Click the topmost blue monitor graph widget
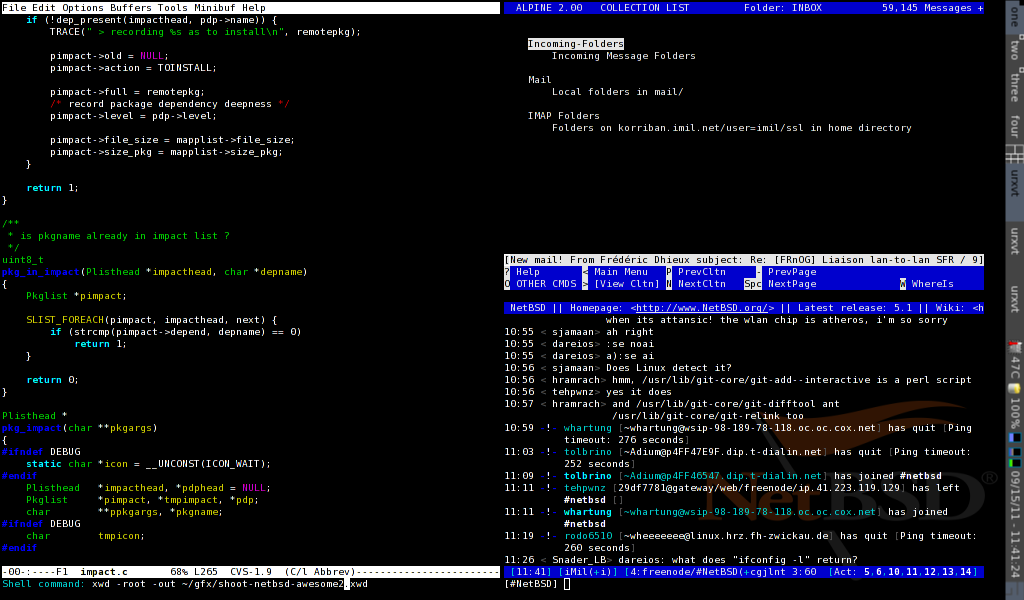Screen dimensions: 1024x600 (x=1015, y=437)
